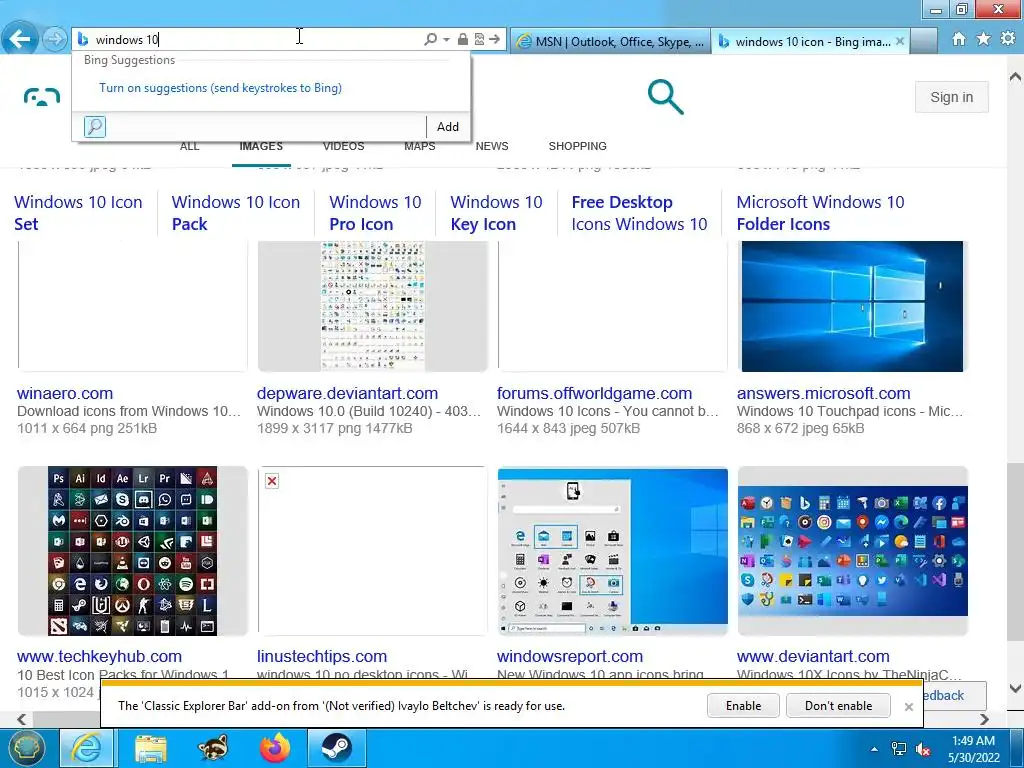Click the Go arrow in address bar
Image resolution: width=1024 pixels, height=768 pixels.
tap(494, 39)
